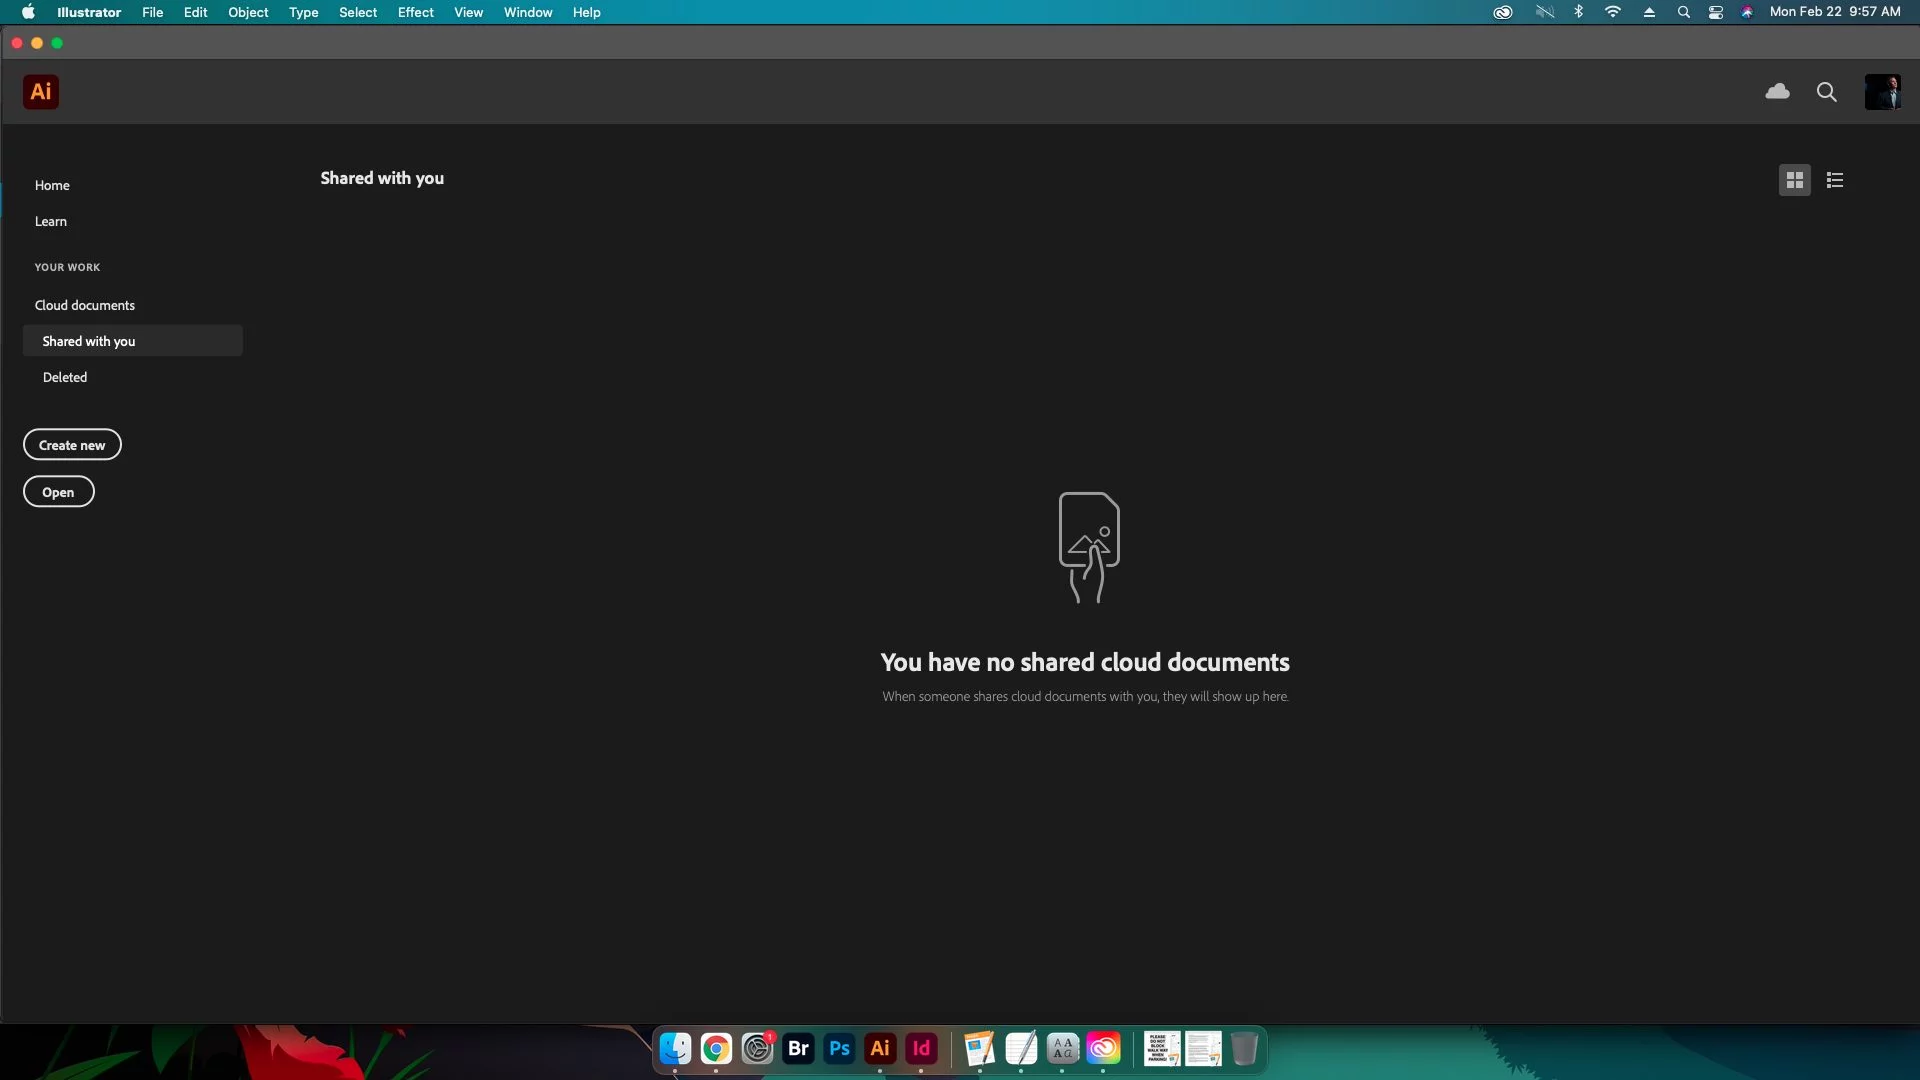The width and height of the screenshot is (1920, 1080).
Task: Open the search in Illustrator home screen
Action: pos(1827,91)
